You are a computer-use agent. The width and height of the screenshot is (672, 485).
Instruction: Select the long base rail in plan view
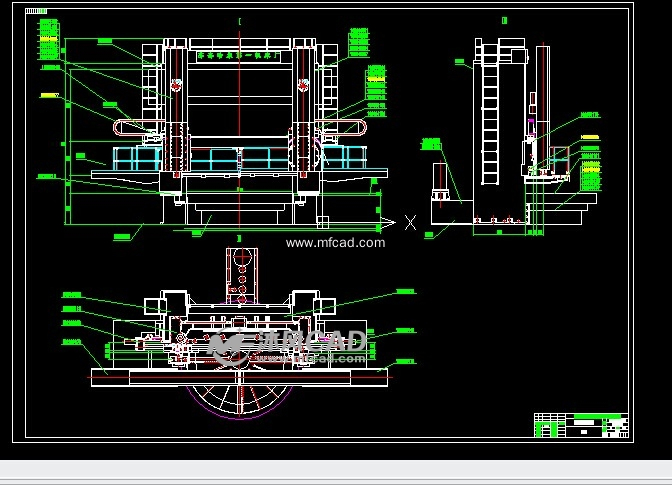(x=240, y=374)
